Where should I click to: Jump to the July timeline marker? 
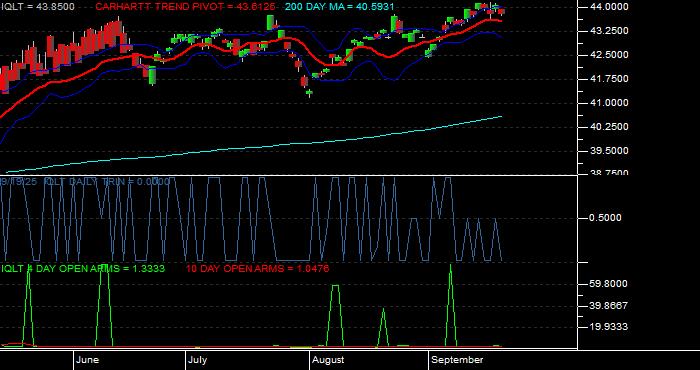(197, 360)
